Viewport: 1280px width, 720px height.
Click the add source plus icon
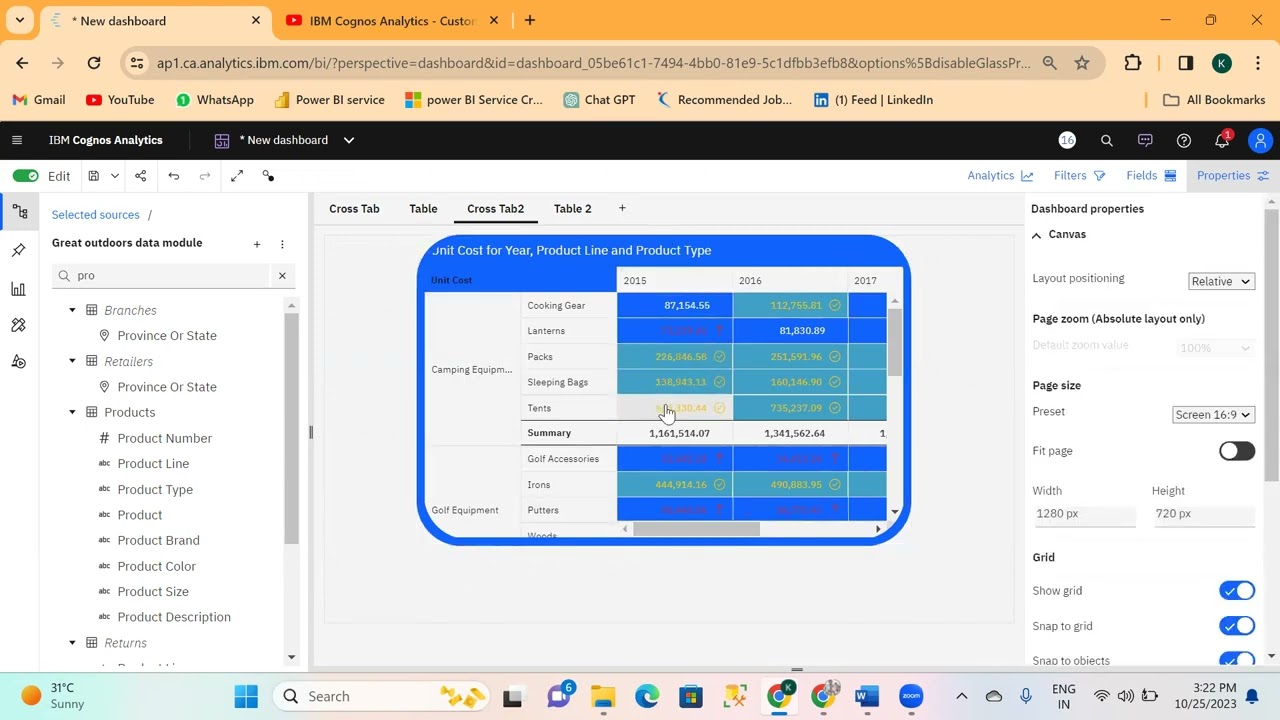[257, 244]
